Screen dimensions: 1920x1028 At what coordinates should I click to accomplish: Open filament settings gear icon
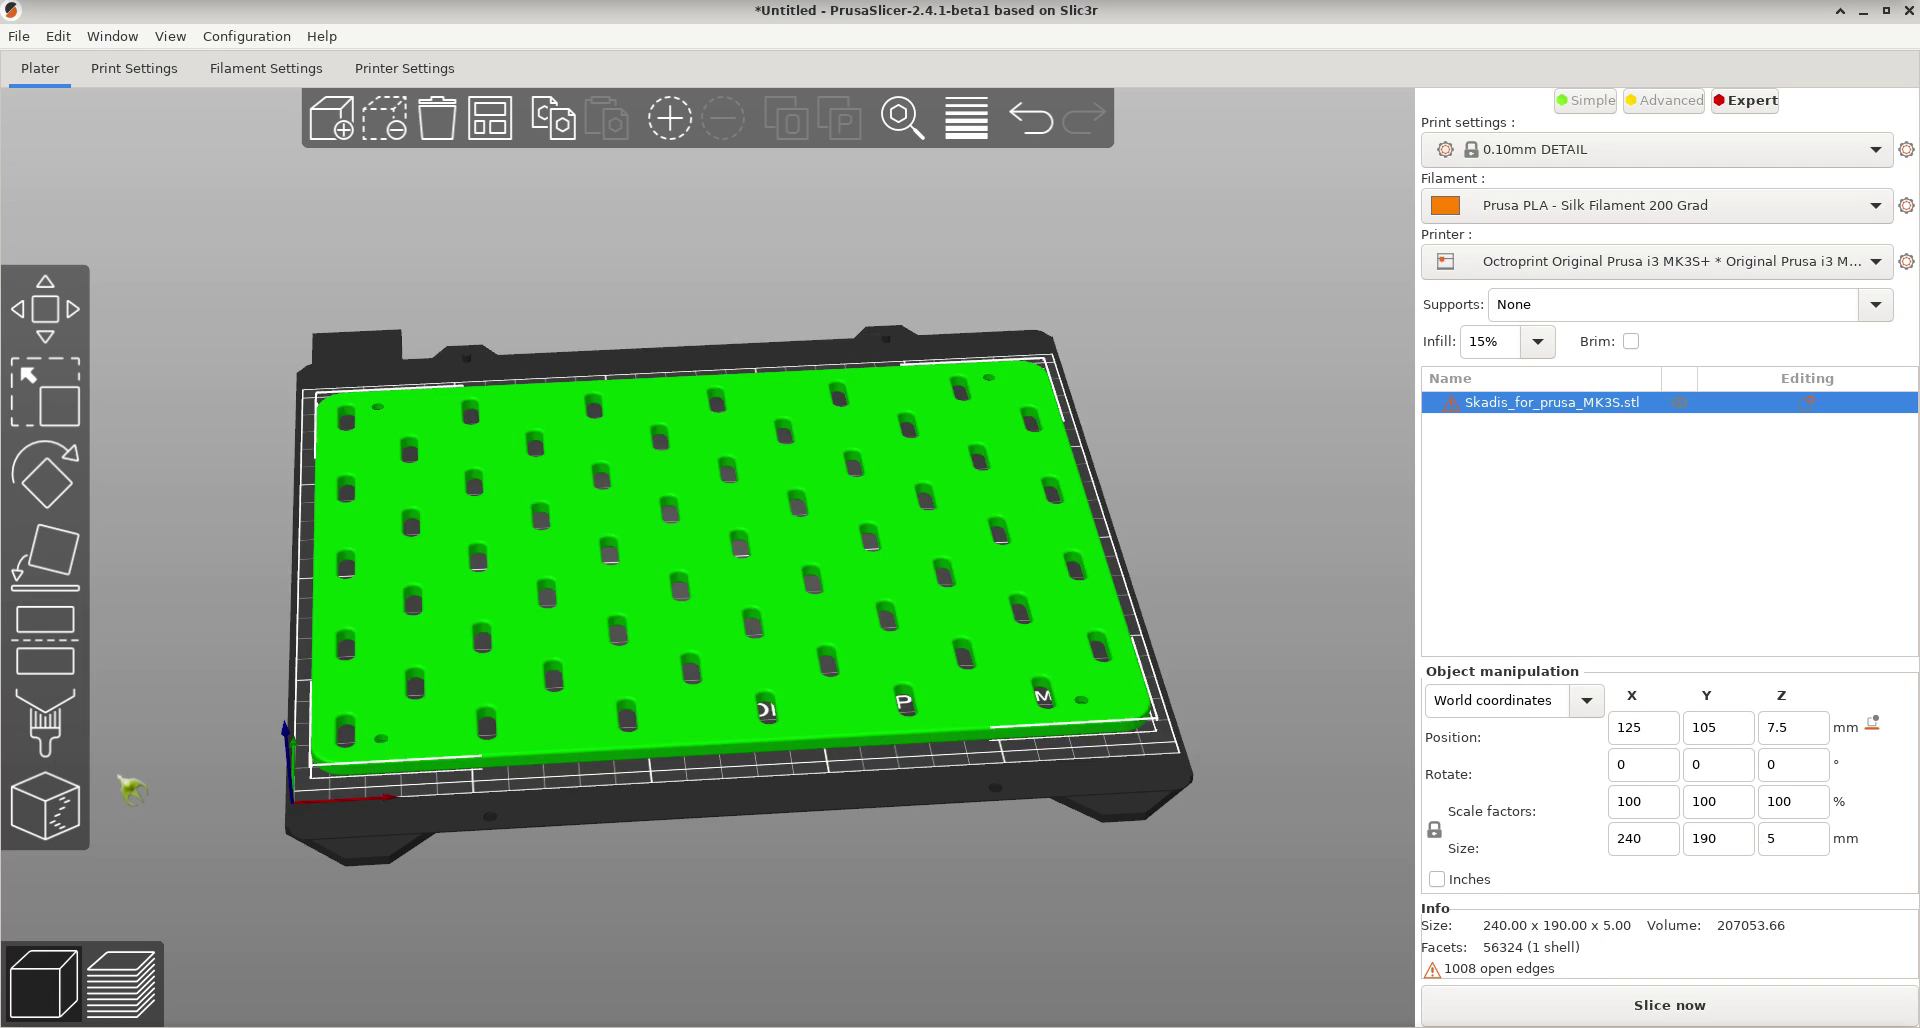click(x=1906, y=205)
